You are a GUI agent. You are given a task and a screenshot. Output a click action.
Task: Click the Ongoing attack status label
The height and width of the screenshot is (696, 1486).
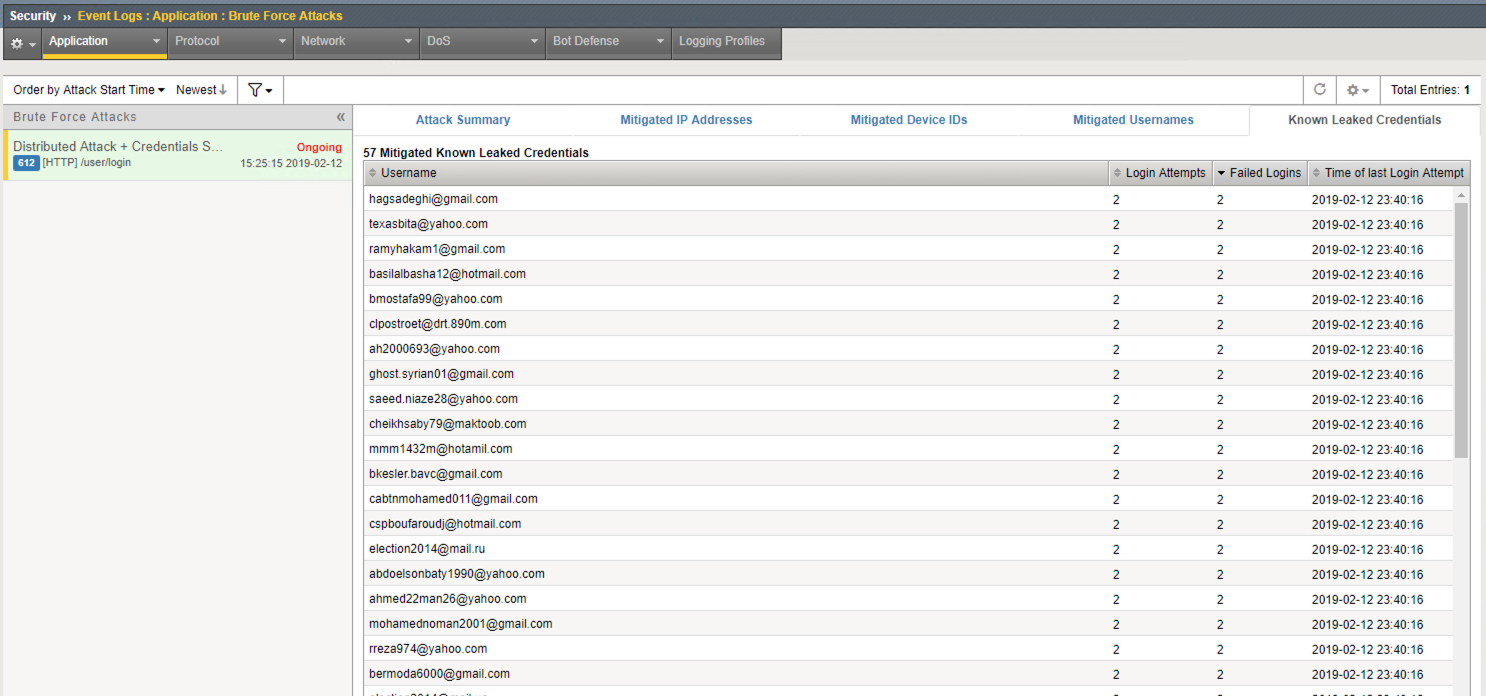pos(319,147)
